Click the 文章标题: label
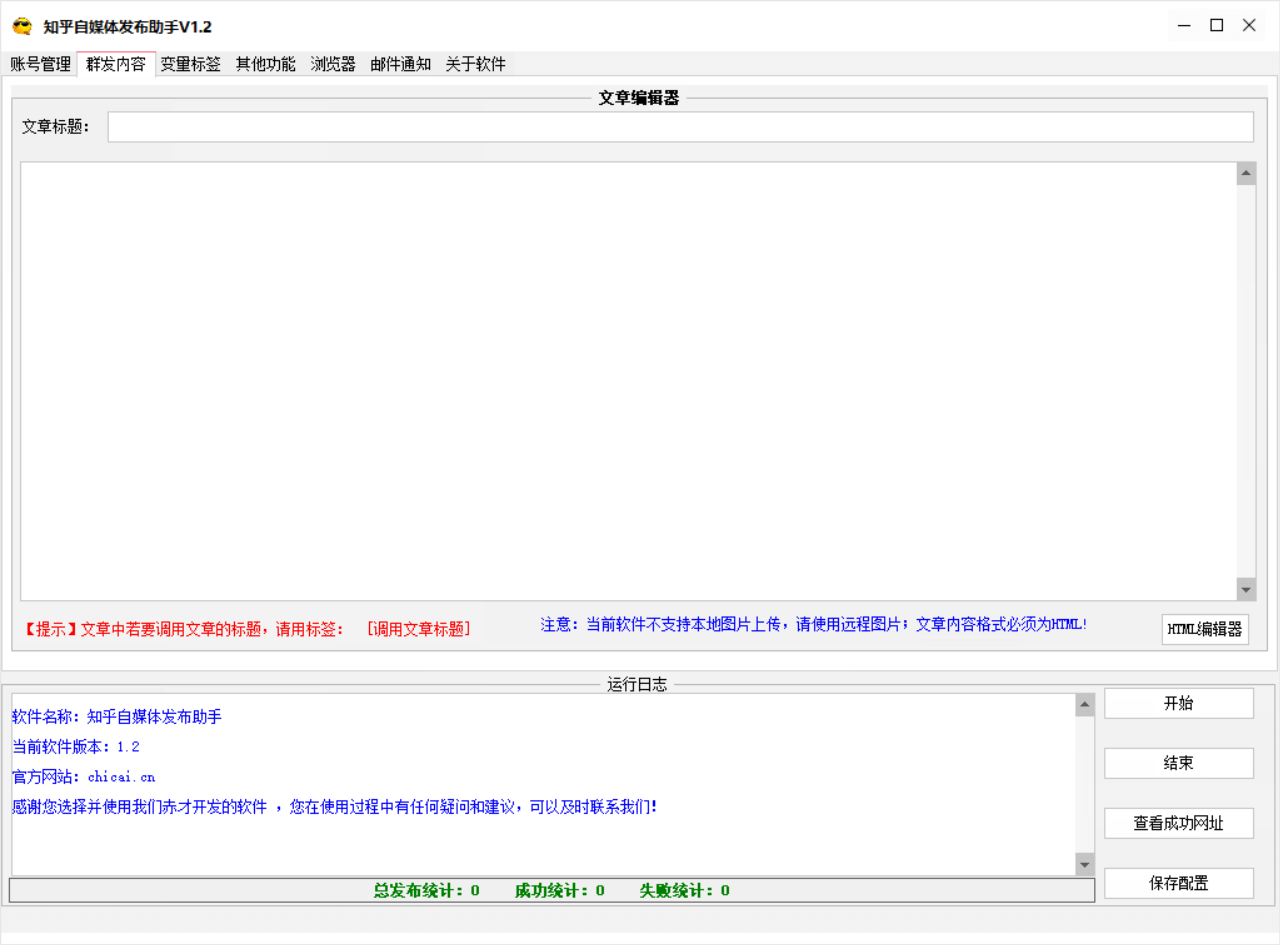This screenshot has width=1280, height=945. [x=56, y=127]
